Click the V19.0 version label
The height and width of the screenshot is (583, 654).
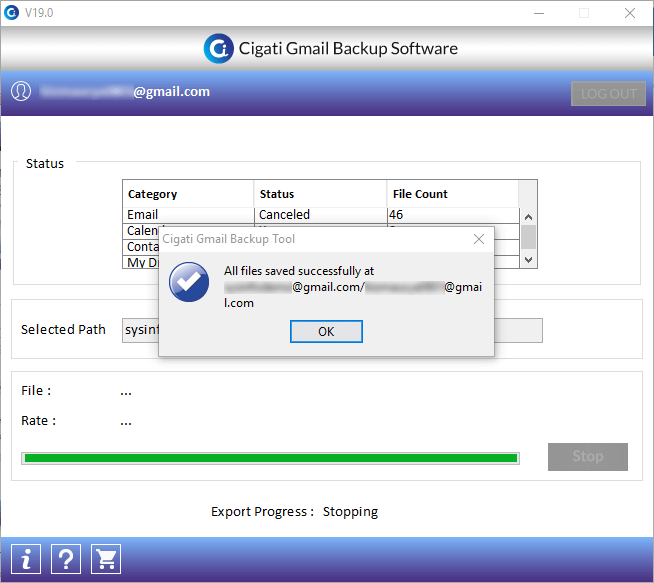(x=39, y=13)
